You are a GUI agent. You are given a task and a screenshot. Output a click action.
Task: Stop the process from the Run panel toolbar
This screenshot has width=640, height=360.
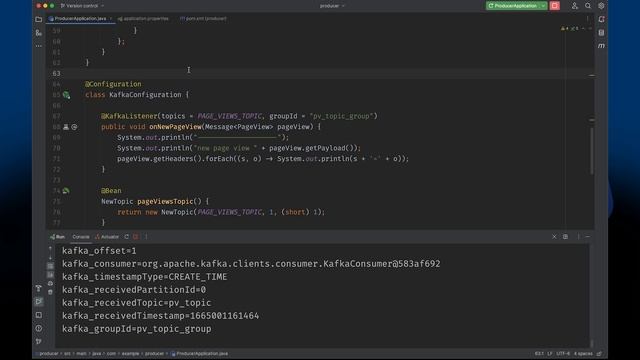[136, 237]
